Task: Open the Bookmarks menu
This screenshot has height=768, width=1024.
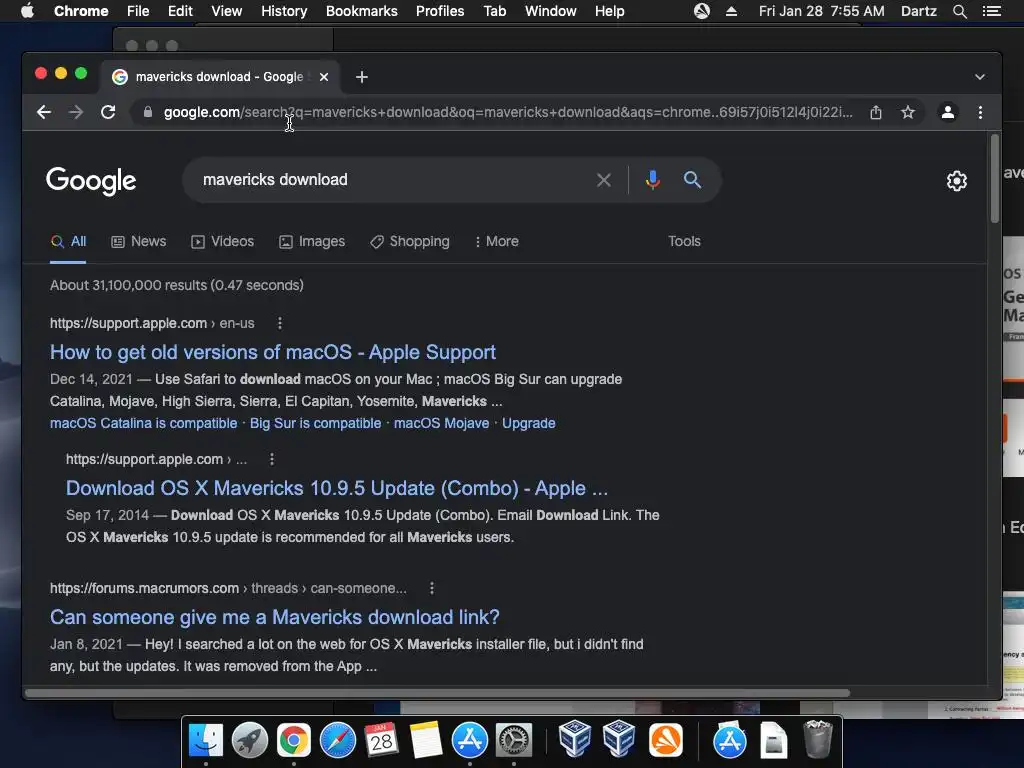Action: (x=362, y=11)
